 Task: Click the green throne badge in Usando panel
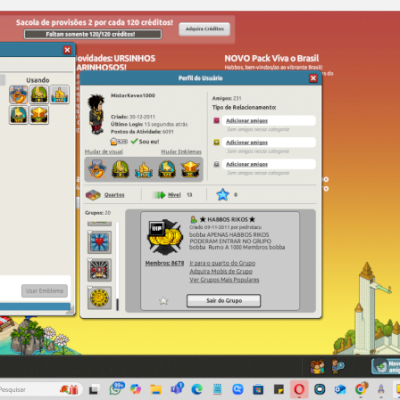coord(39,94)
